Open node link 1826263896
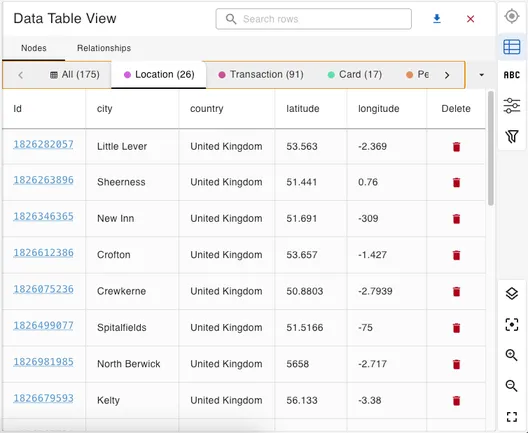 [x=43, y=180]
